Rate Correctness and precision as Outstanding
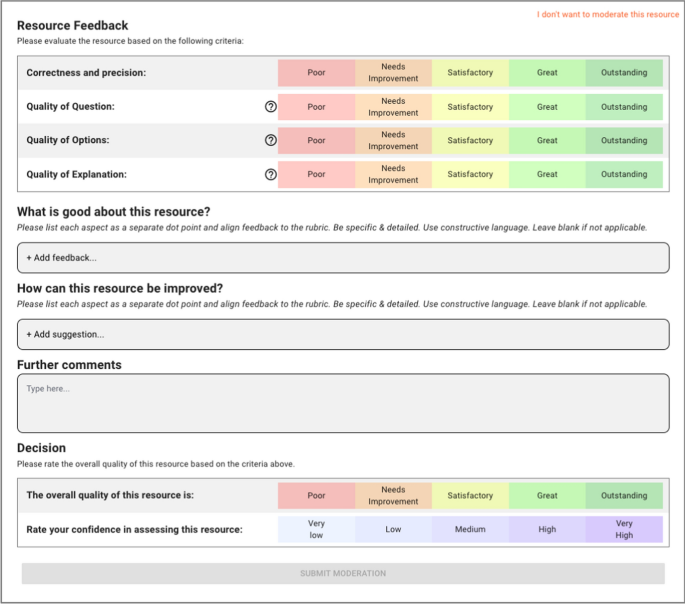Viewport: 685px width, 604px height. 624,73
